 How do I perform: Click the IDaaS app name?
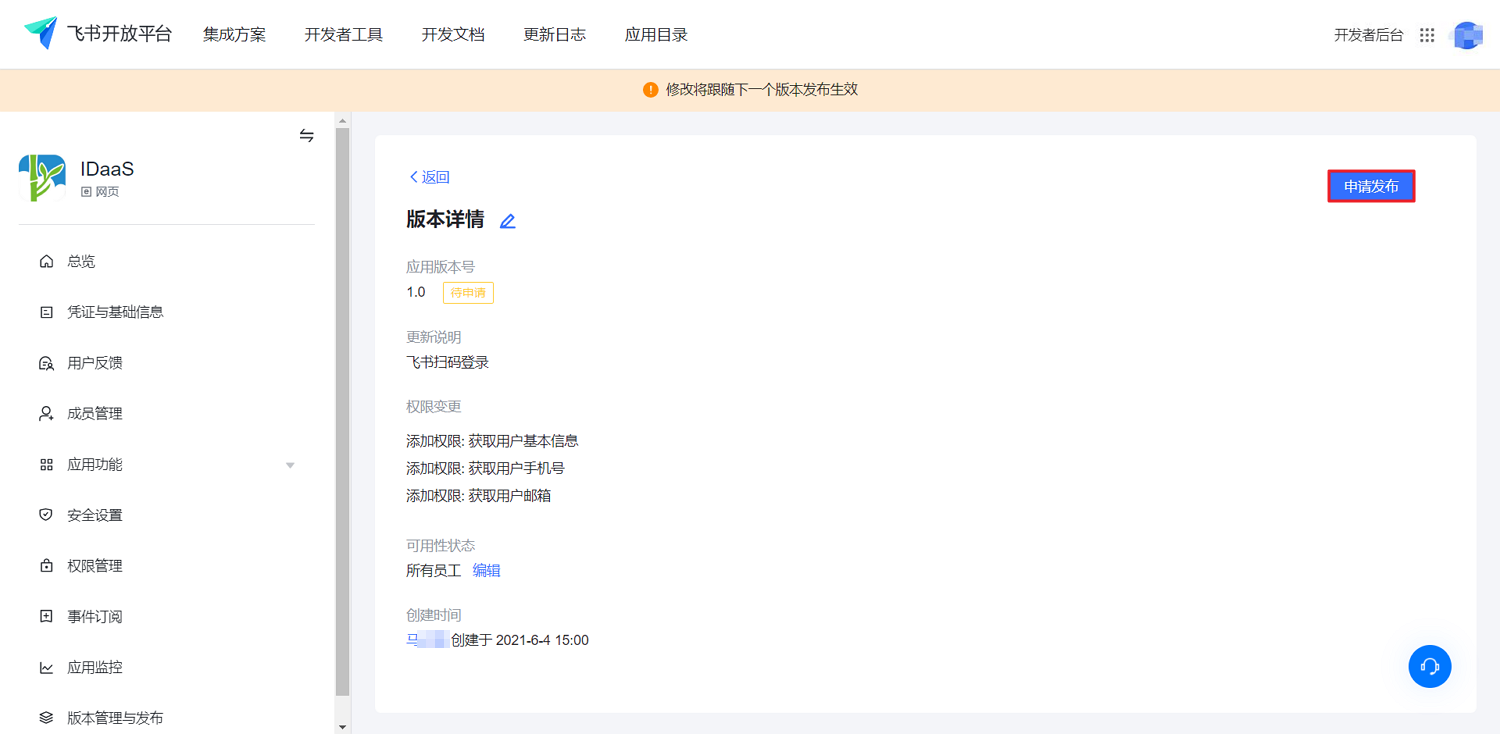(x=107, y=169)
